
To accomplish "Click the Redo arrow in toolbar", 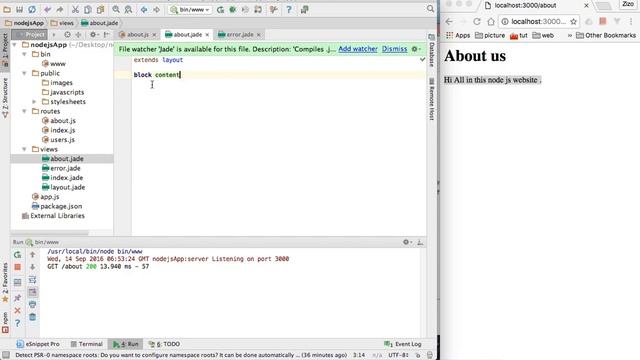I will click(x=60, y=9).
